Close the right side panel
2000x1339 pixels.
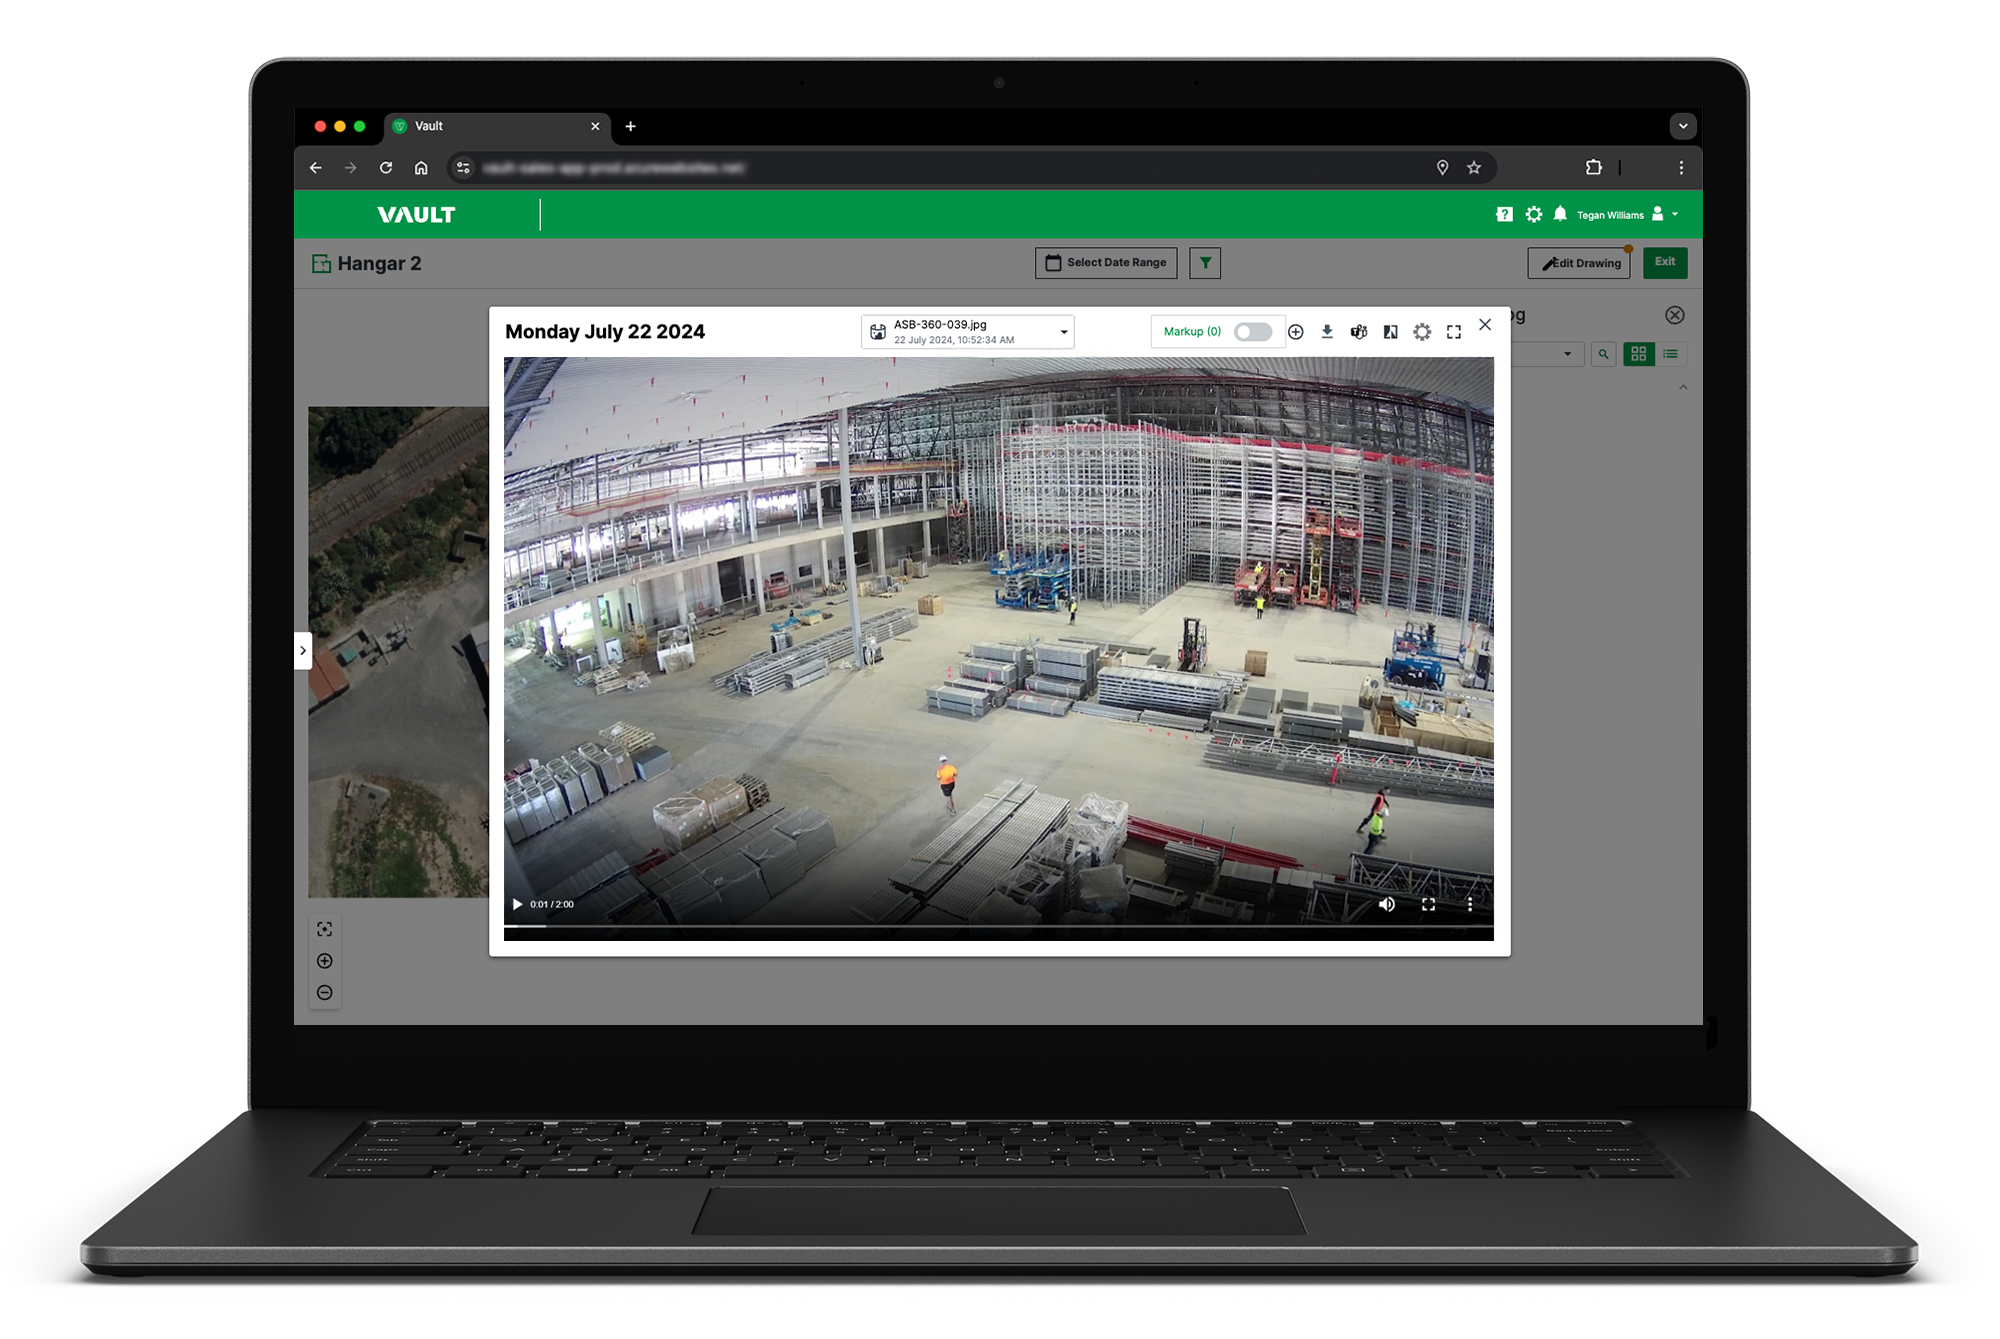point(1675,315)
